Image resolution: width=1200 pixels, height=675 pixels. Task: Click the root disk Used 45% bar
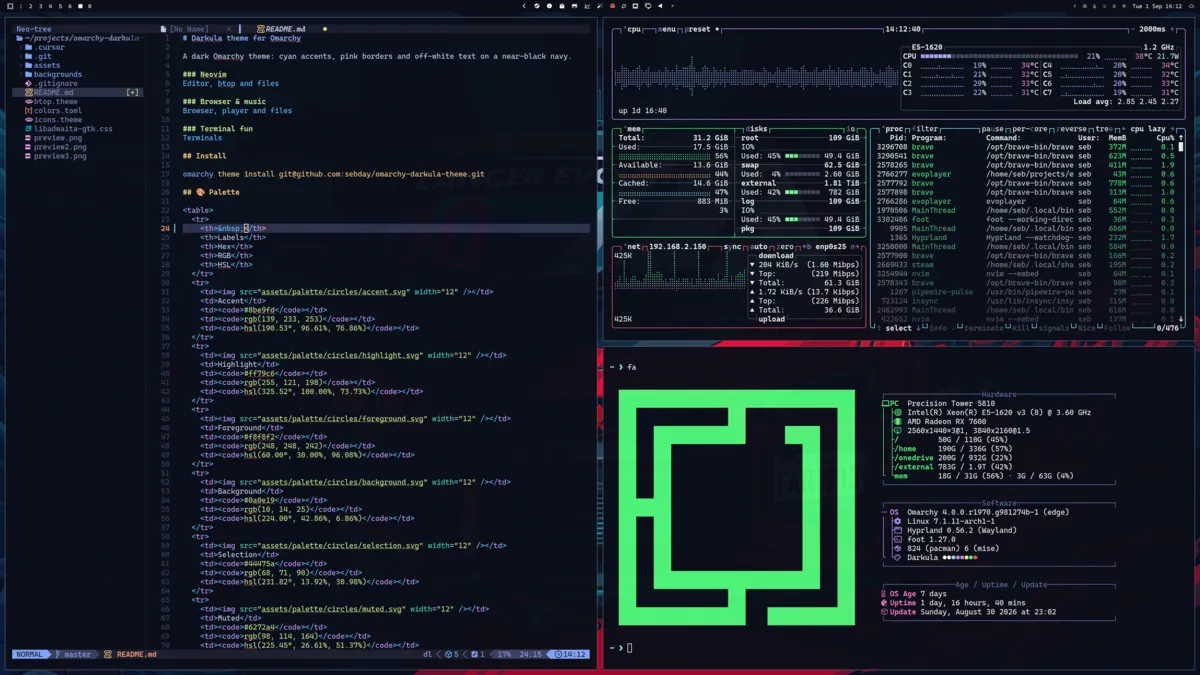click(801, 156)
